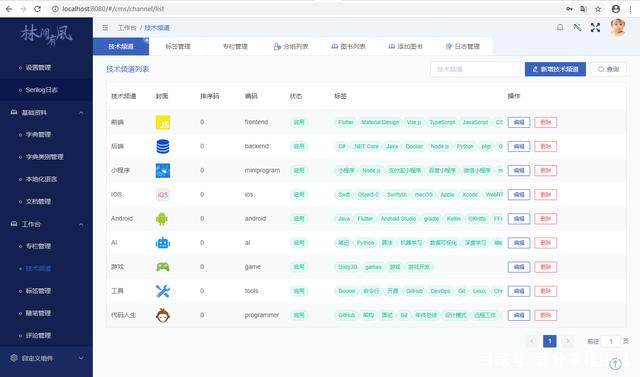
Task: Switch to the 专栏管理 tab
Action: coord(235,47)
